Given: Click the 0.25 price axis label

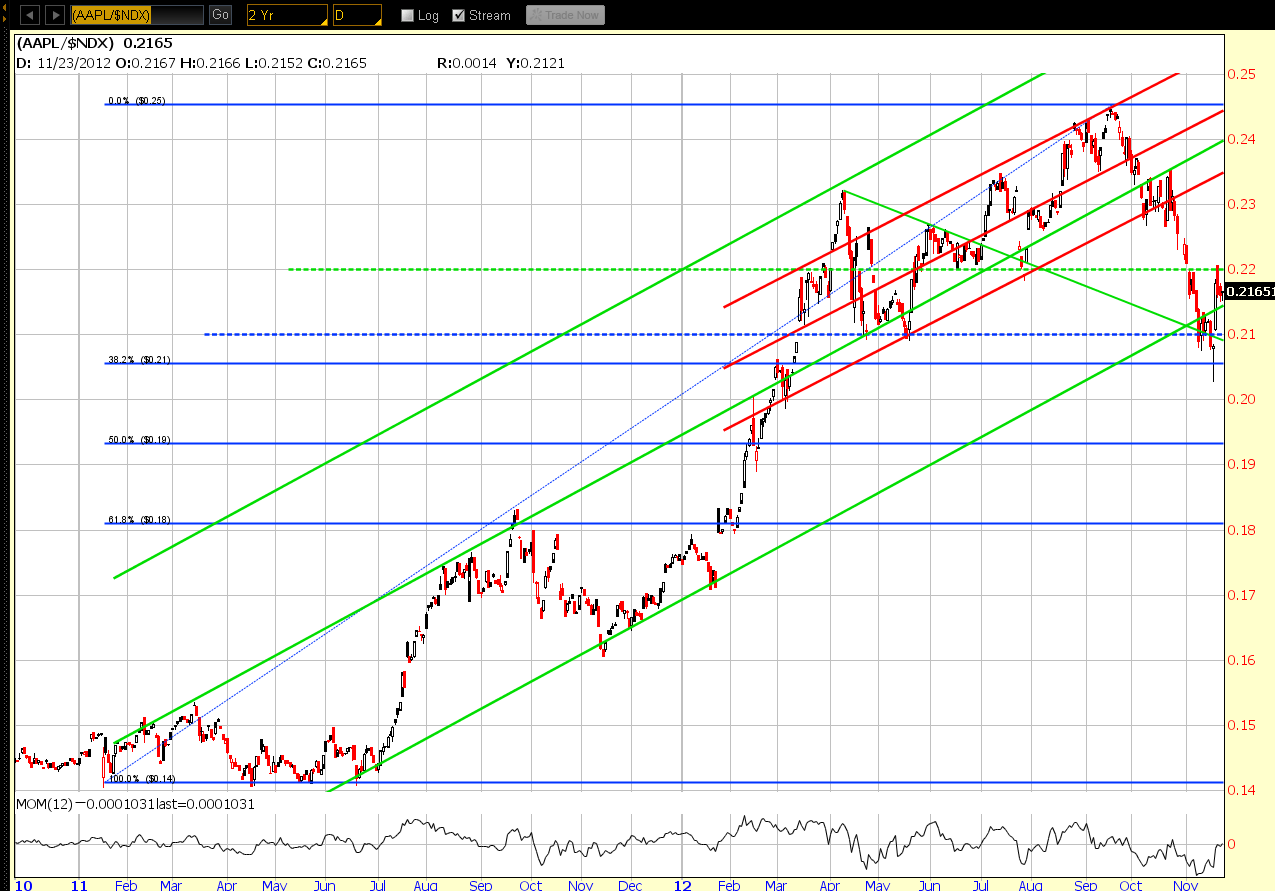Looking at the screenshot, I should click(x=1243, y=74).
